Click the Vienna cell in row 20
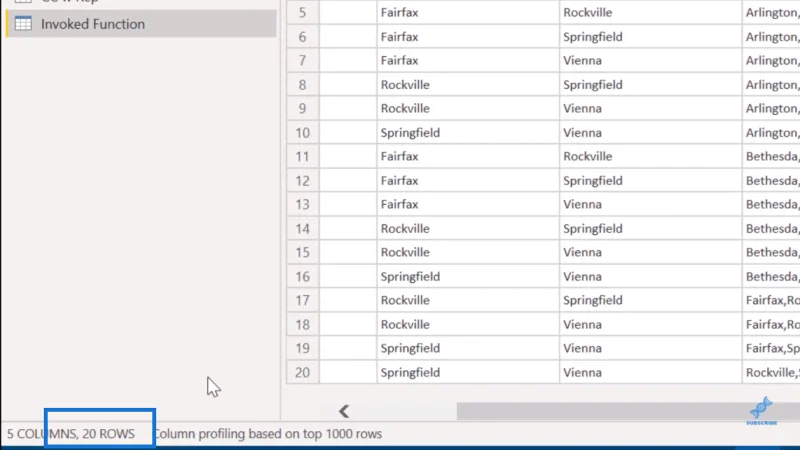Viewport: 800px width, 450px height. pos(651,372)
